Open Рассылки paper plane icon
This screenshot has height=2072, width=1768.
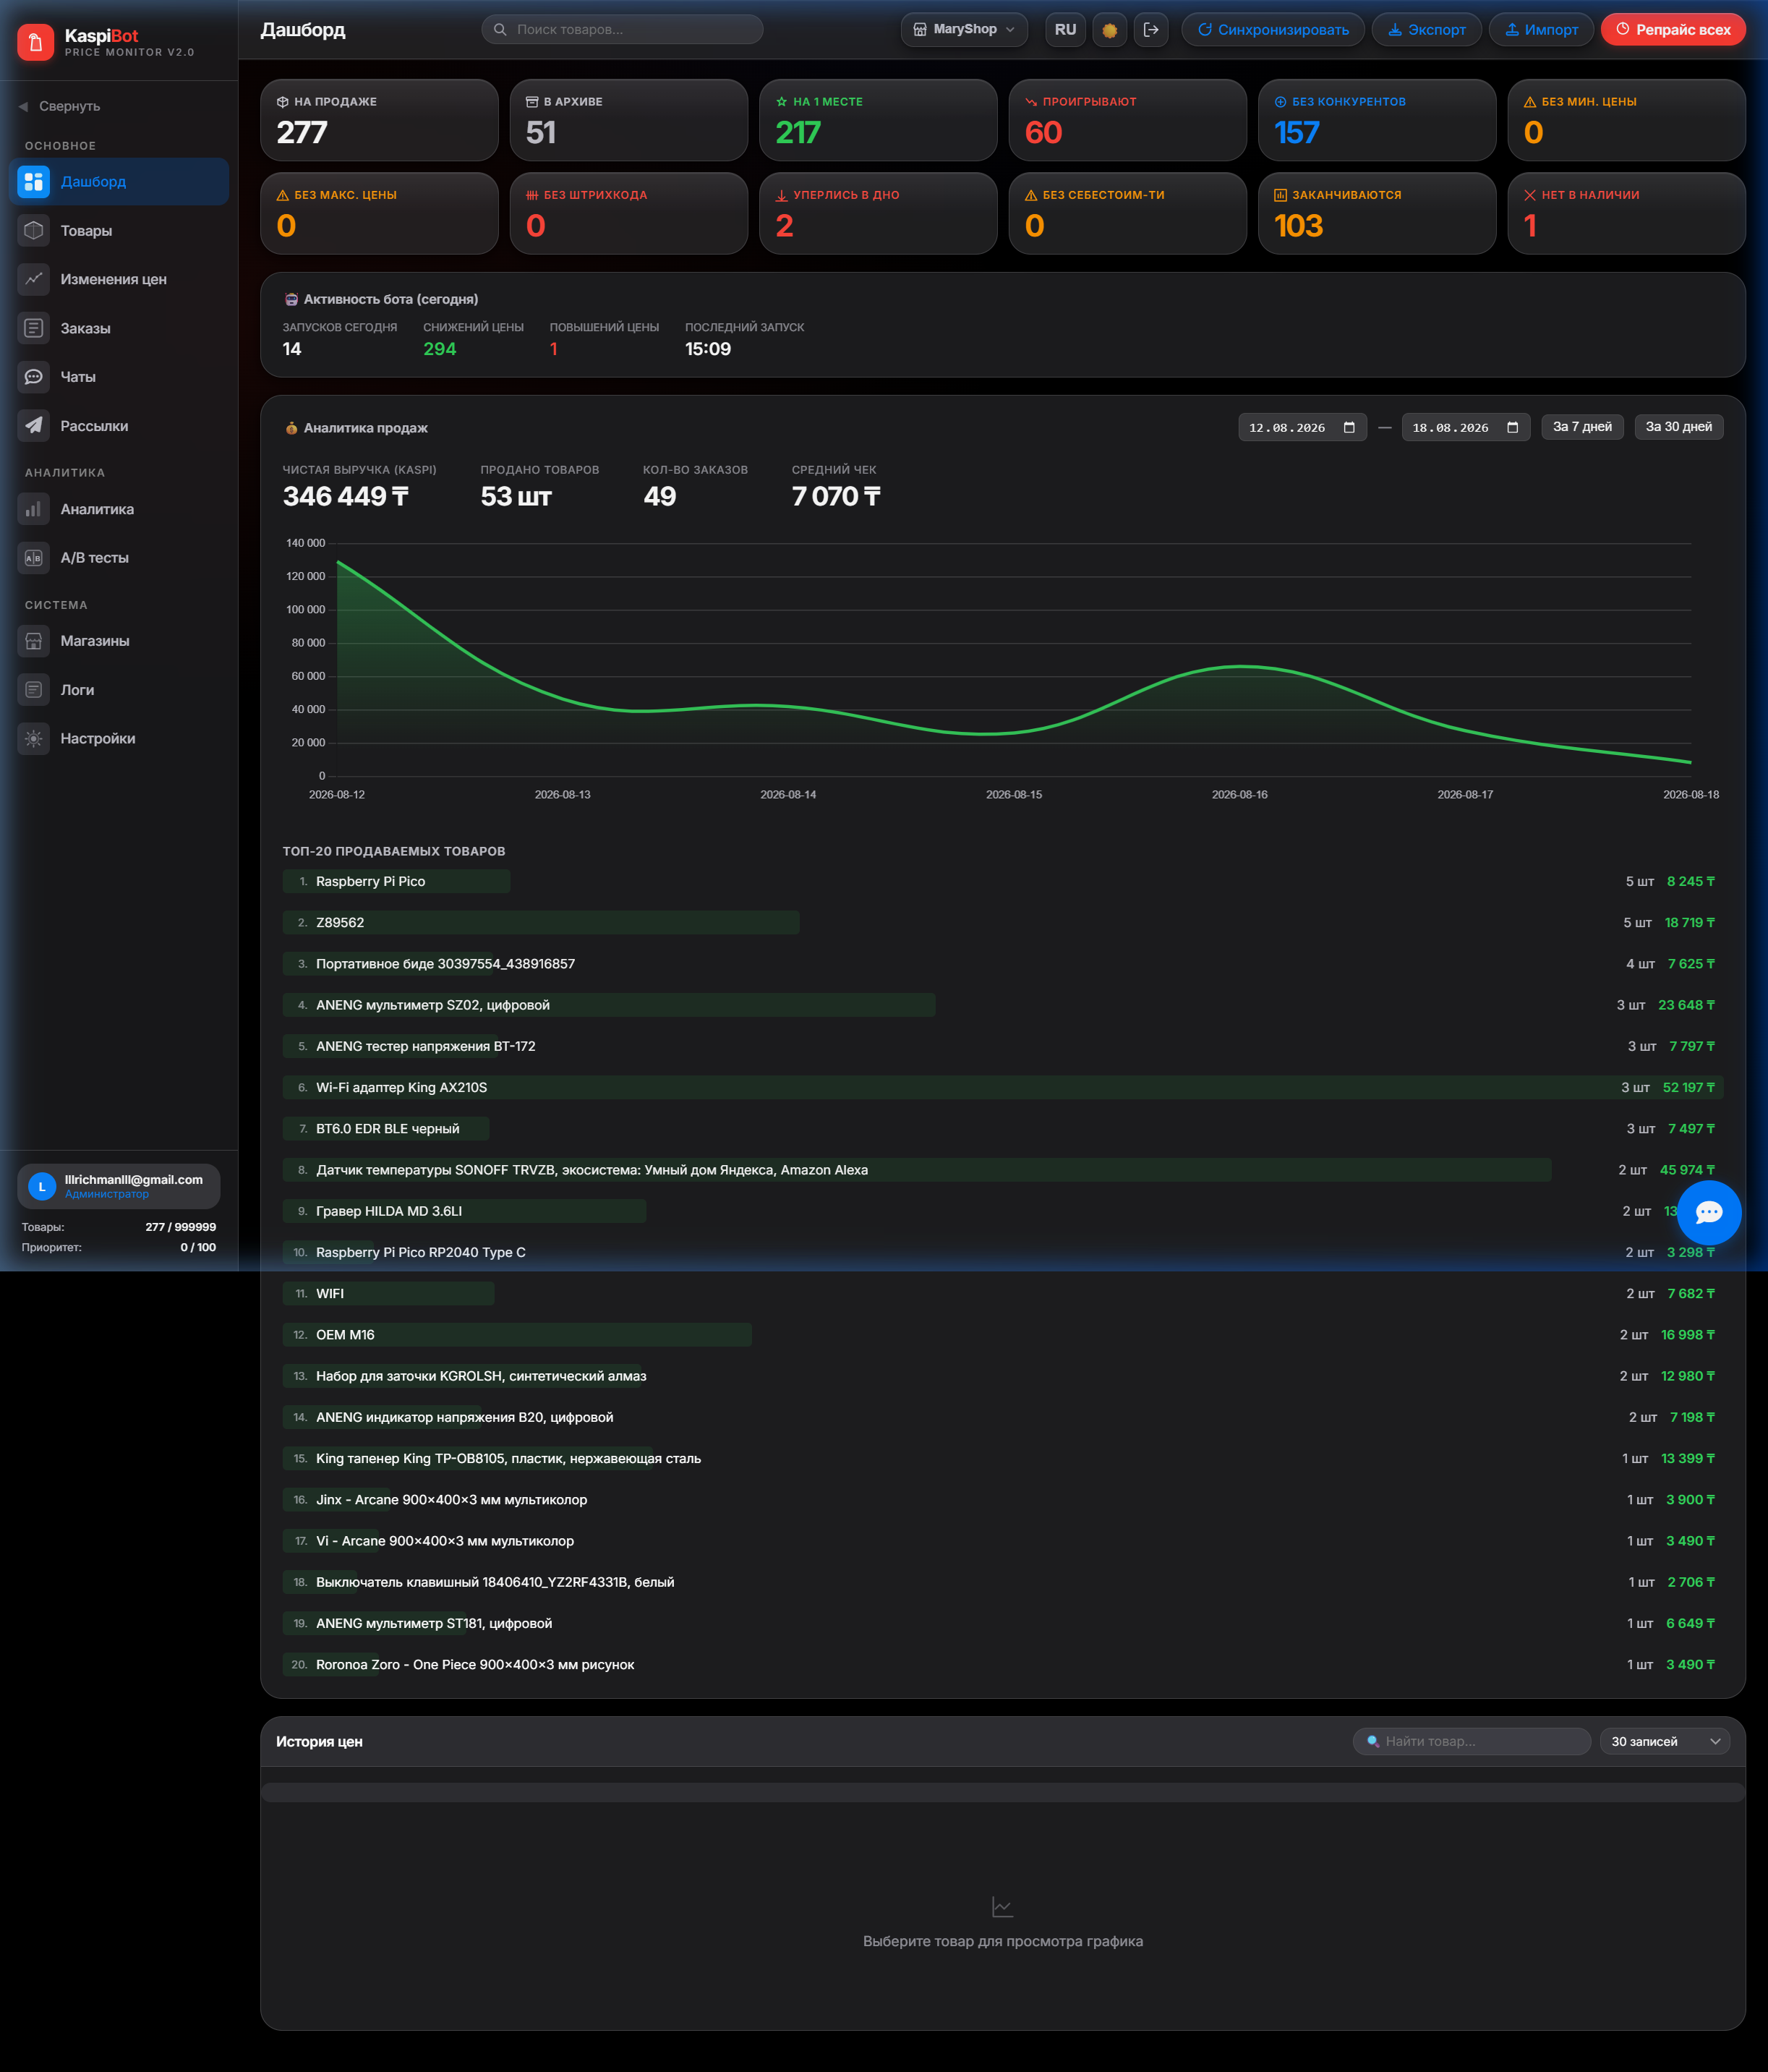[x=34, y=426]
